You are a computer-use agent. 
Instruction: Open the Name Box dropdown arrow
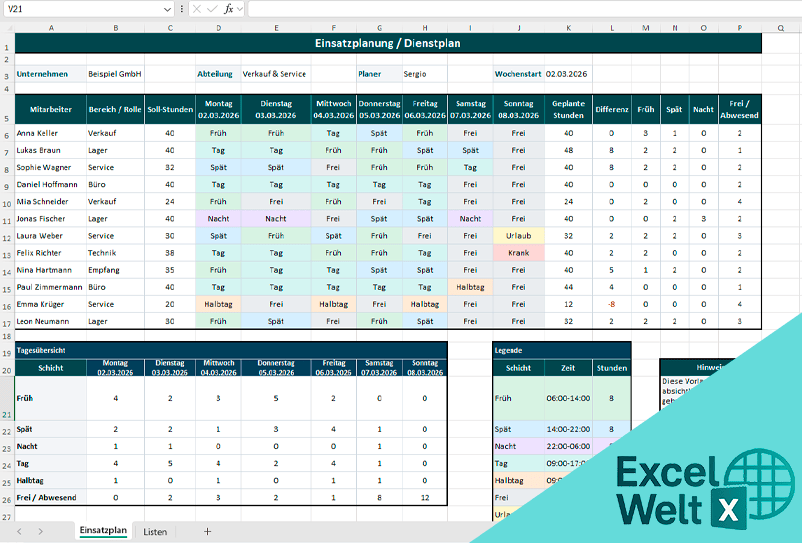167,9
